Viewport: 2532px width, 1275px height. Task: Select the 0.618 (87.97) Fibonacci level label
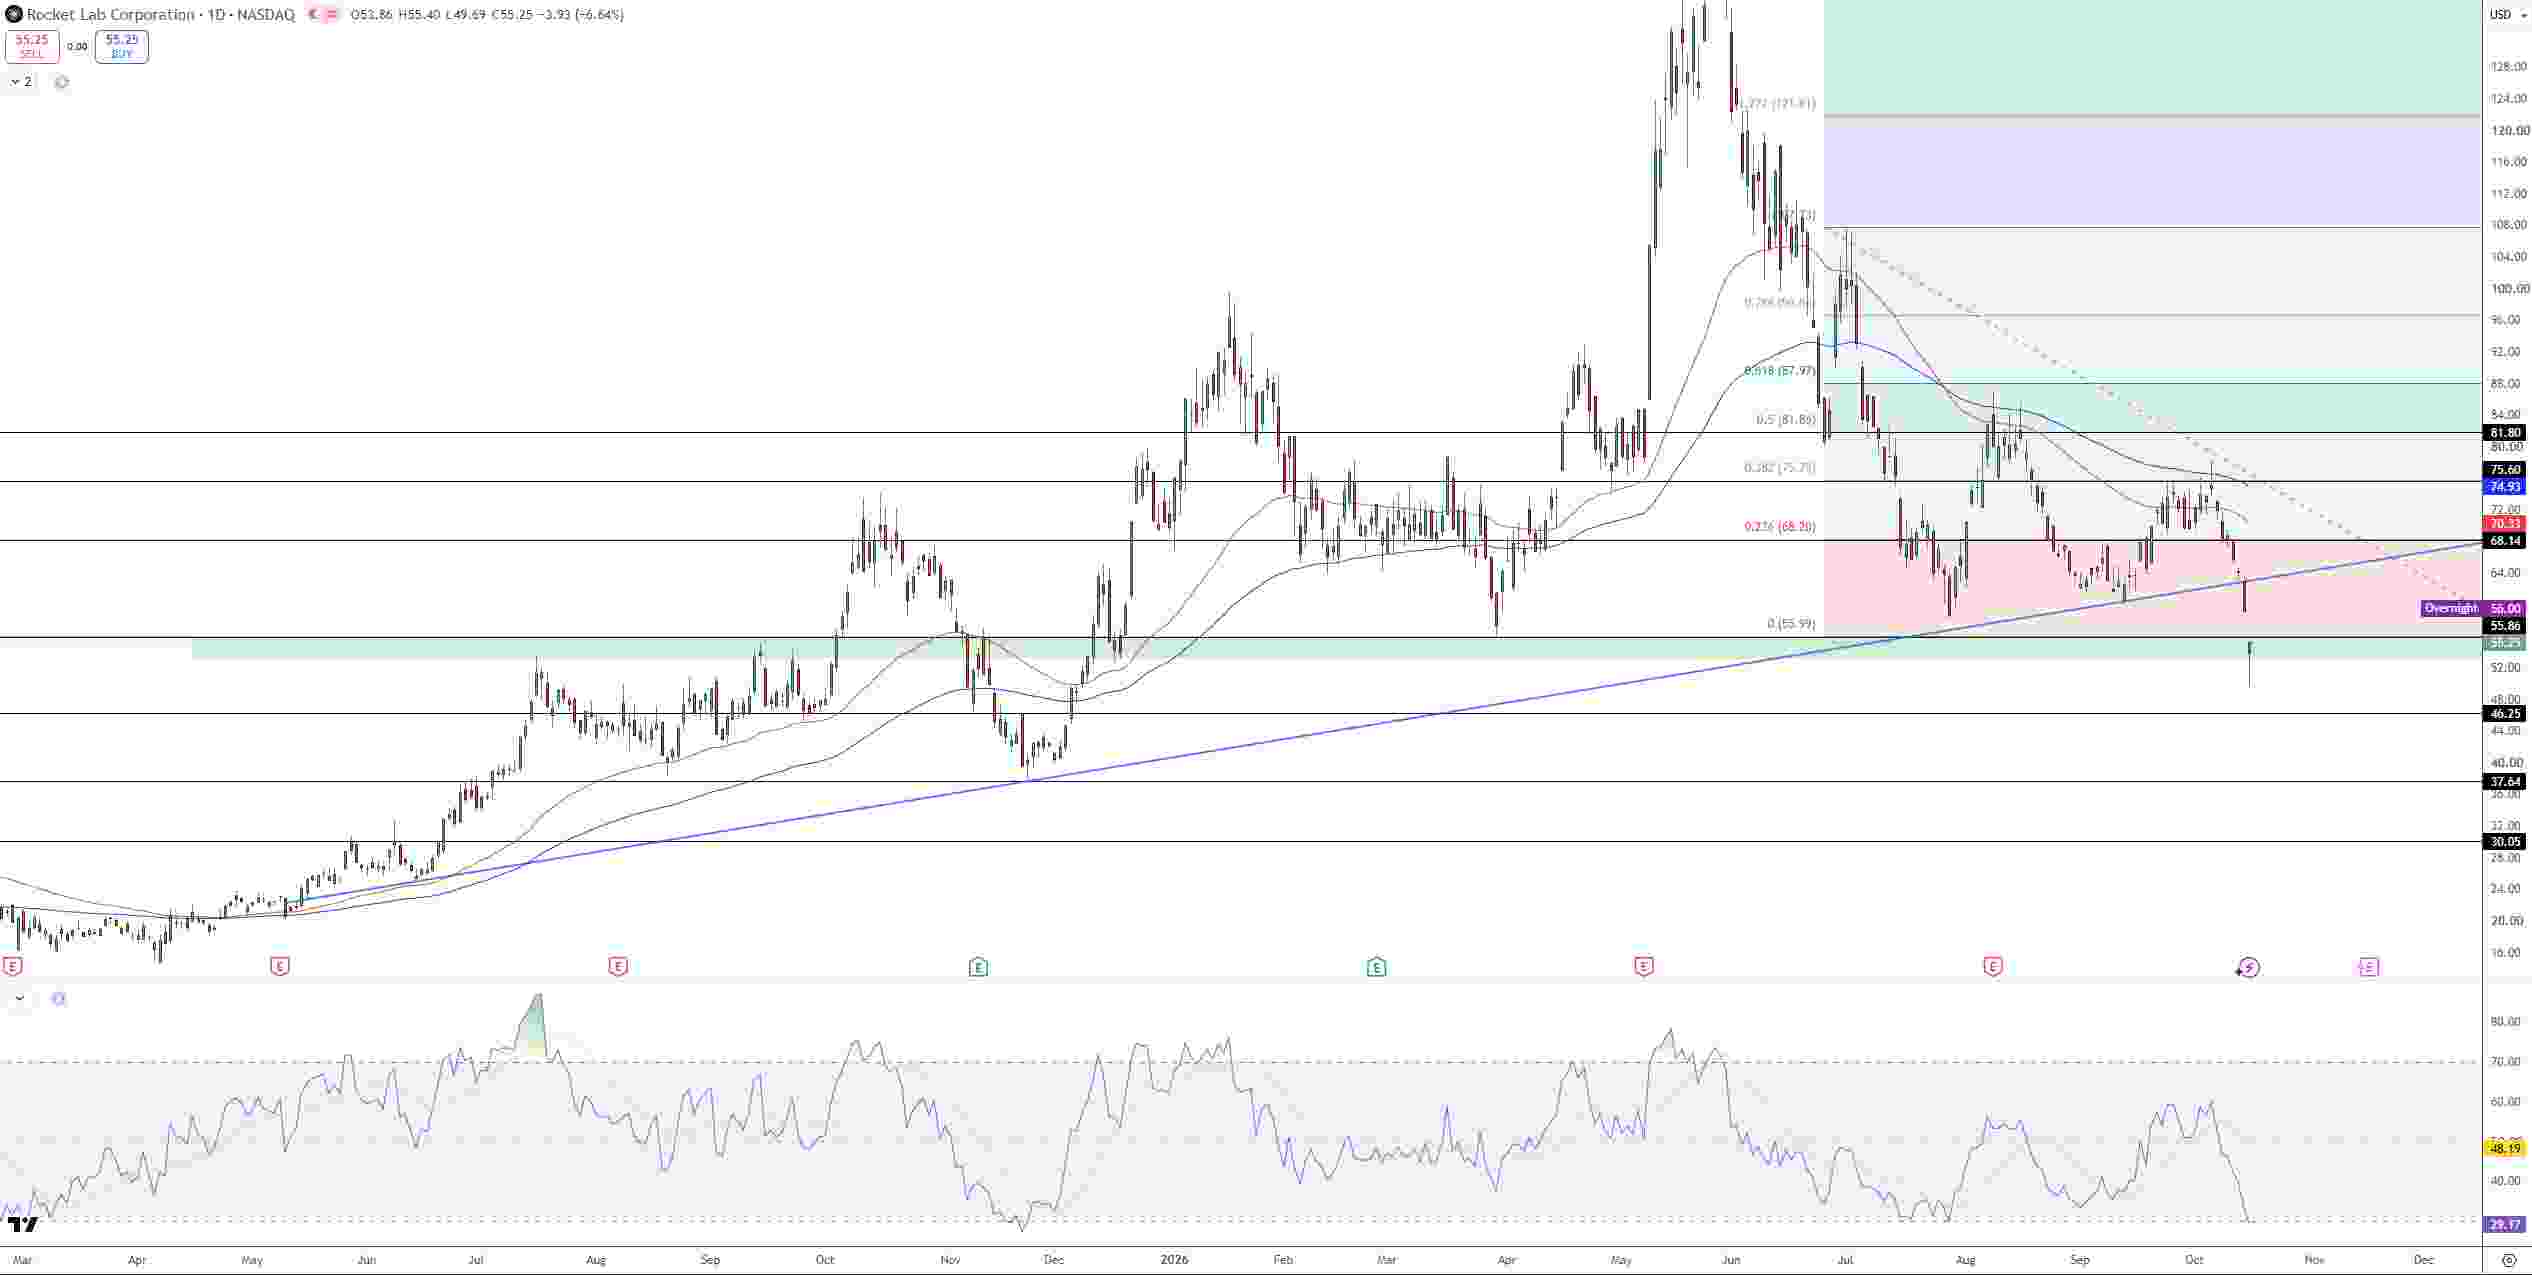(x=1779, y=371)
